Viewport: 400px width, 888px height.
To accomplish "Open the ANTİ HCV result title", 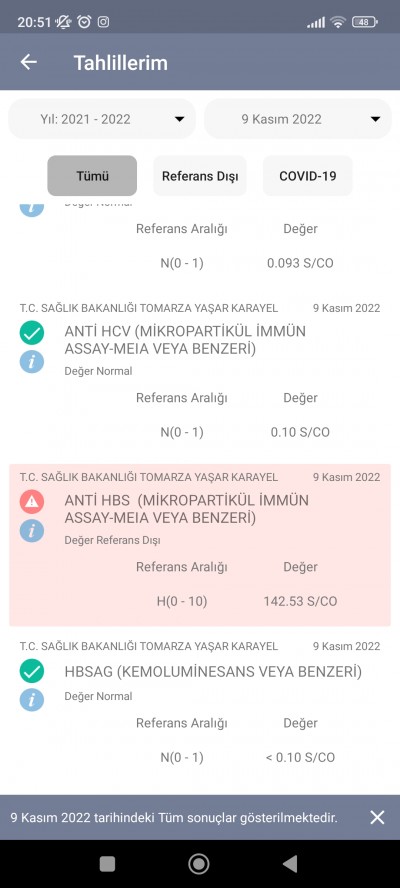I will pos(185,340).
